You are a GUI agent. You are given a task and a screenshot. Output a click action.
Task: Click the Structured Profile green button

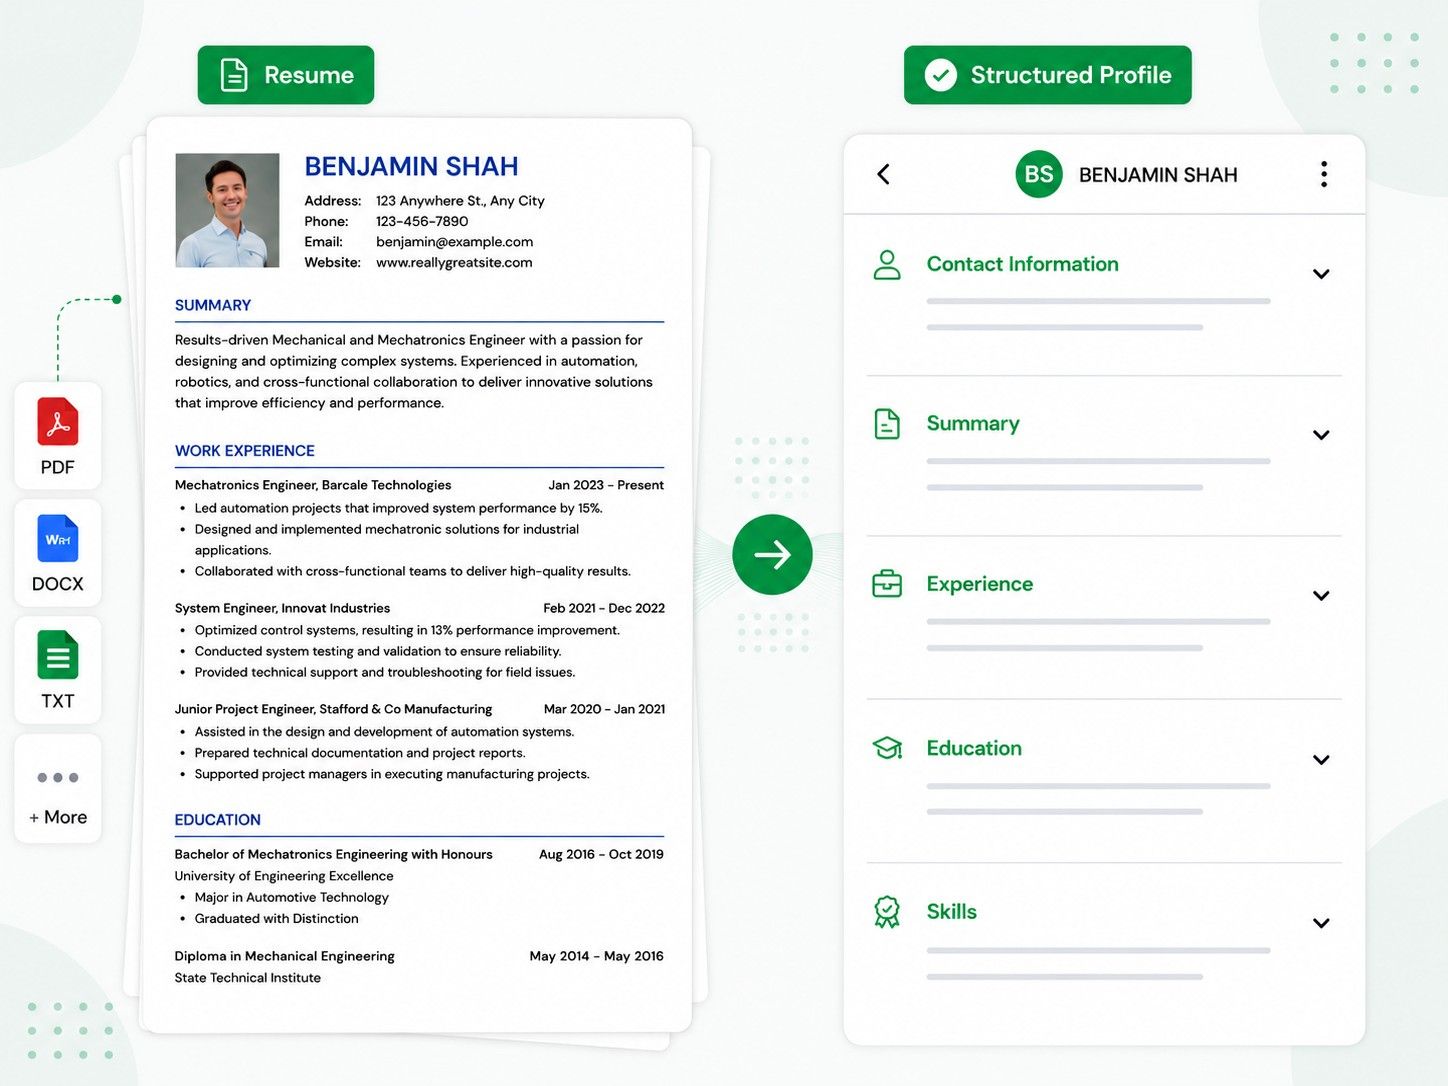click(1048, 75)
